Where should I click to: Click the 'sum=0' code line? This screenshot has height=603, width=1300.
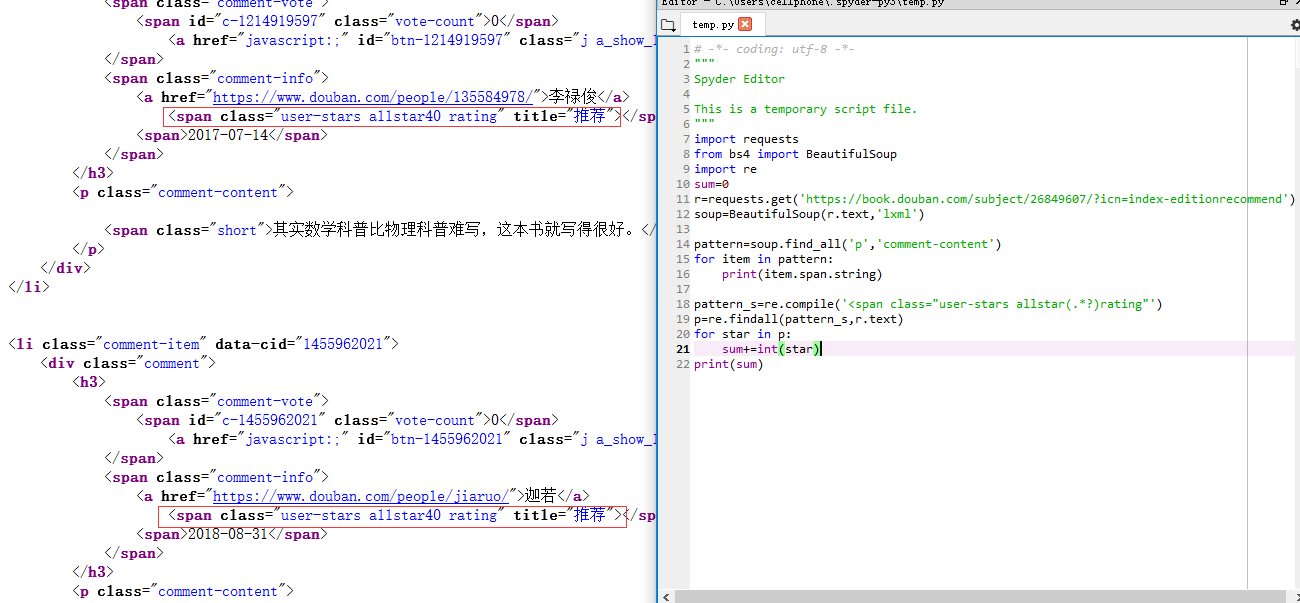[711, 184]
